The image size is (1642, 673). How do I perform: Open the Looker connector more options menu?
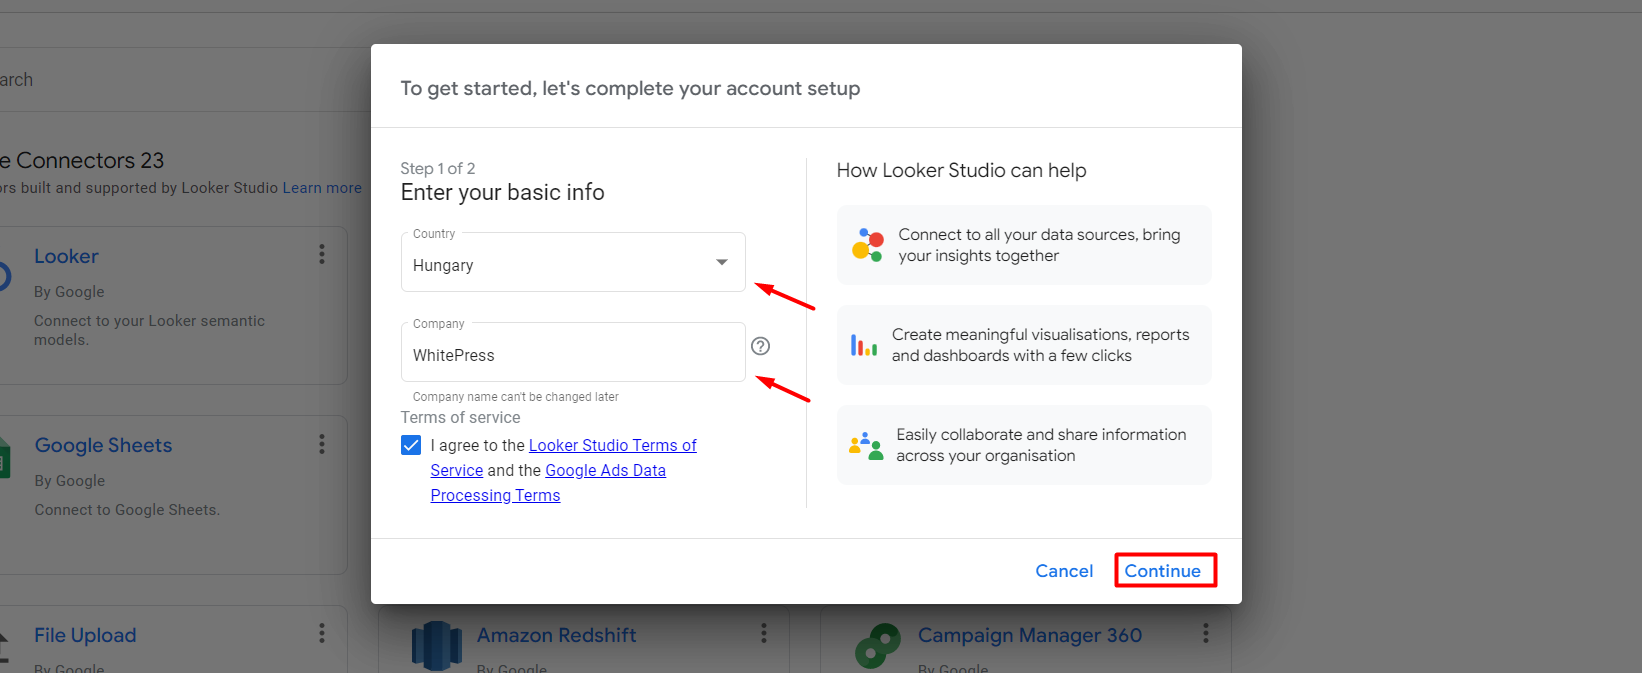[322, 254]
